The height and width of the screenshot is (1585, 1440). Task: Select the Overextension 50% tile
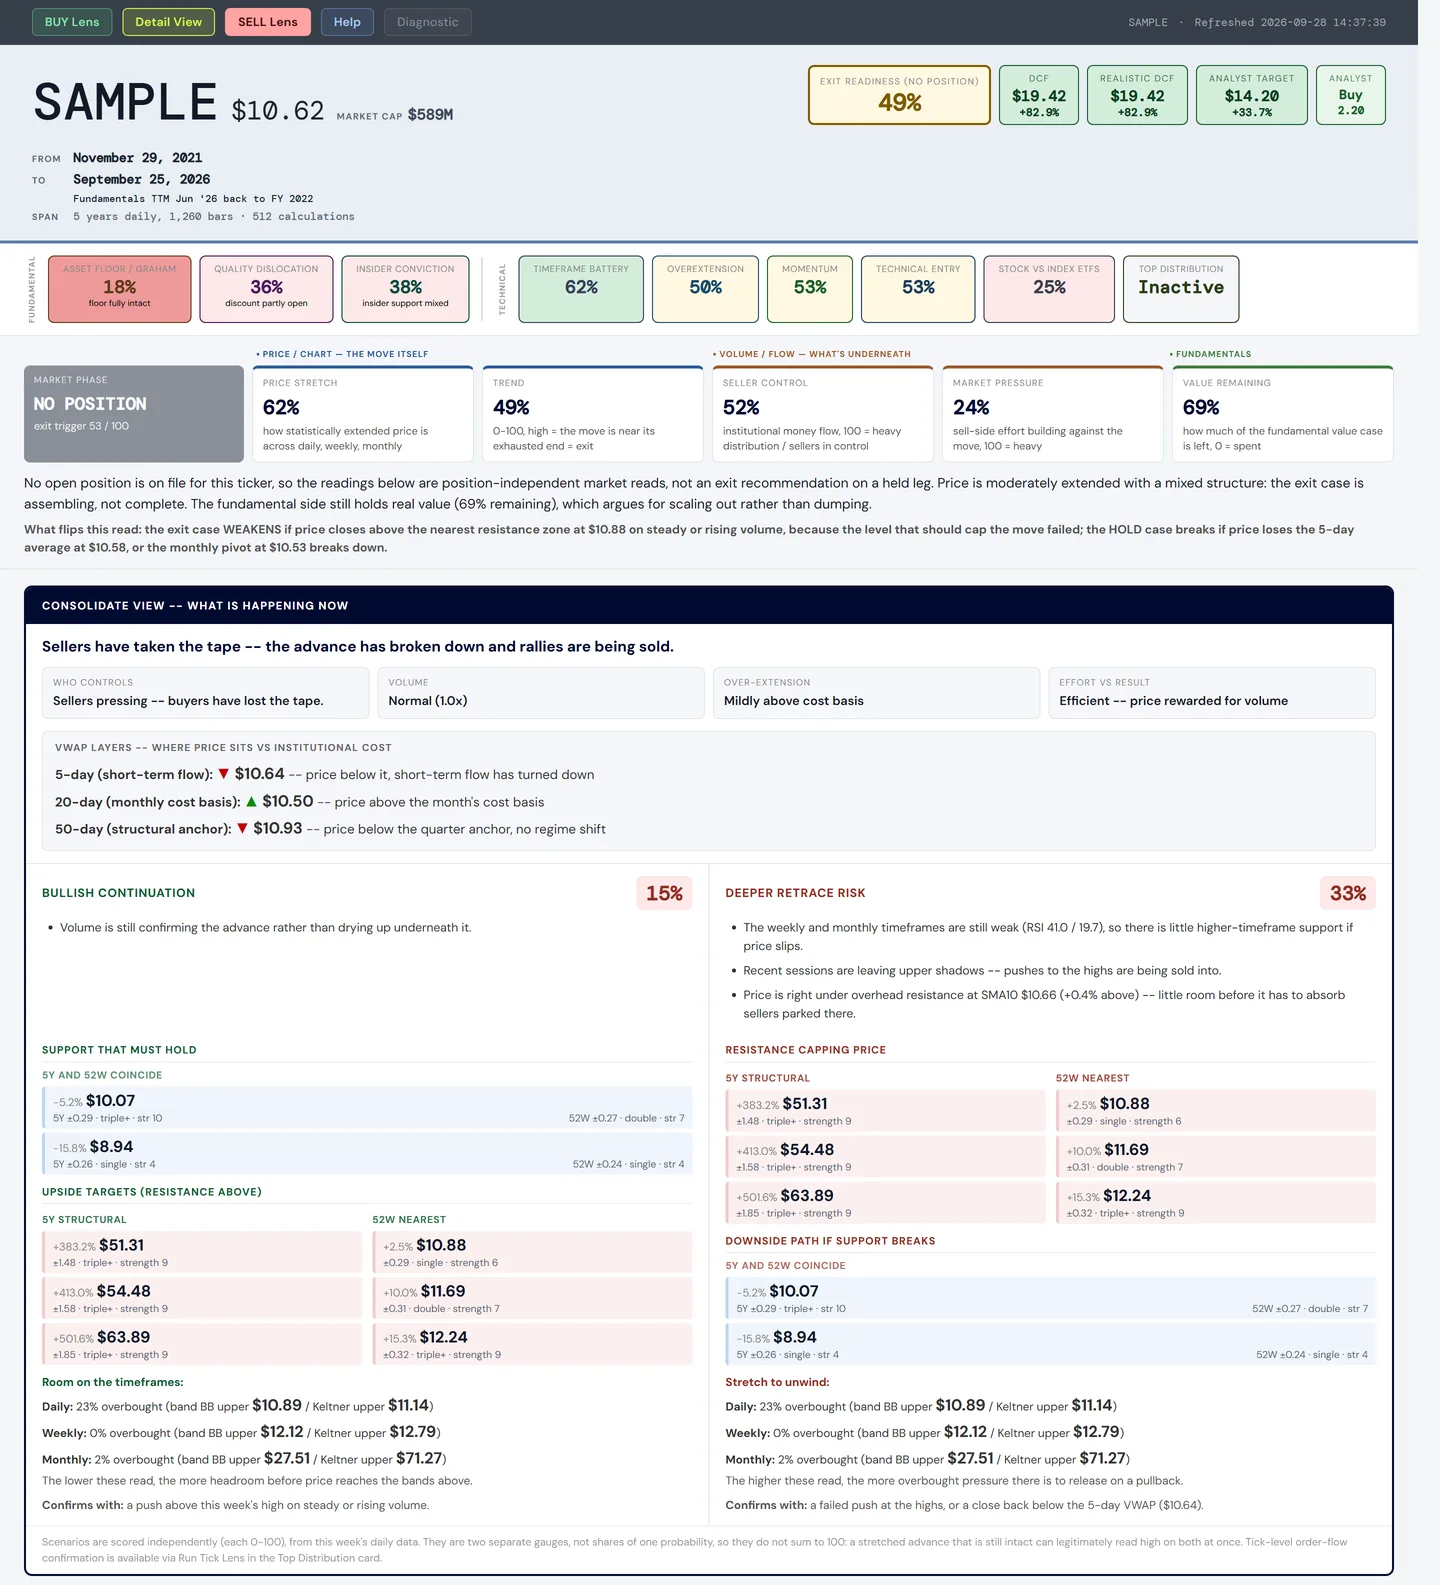(705, 289)
